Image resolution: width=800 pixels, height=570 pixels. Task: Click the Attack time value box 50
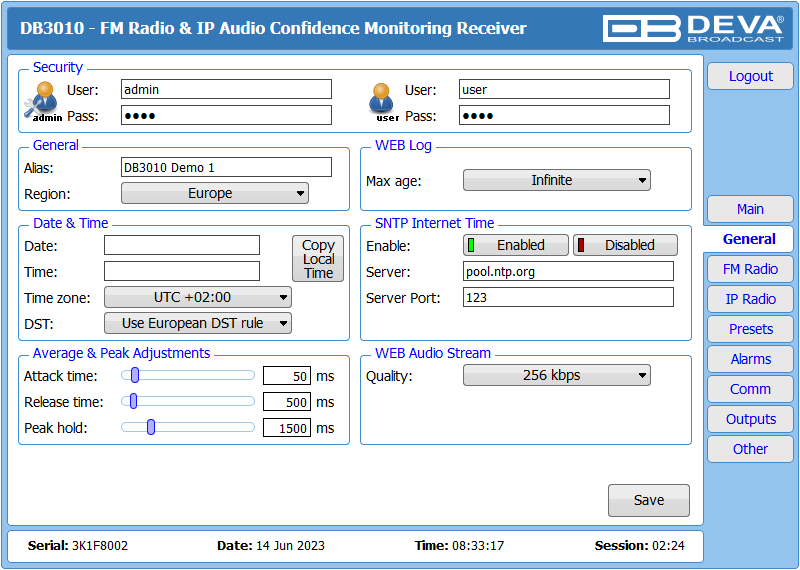coord(287,376)
